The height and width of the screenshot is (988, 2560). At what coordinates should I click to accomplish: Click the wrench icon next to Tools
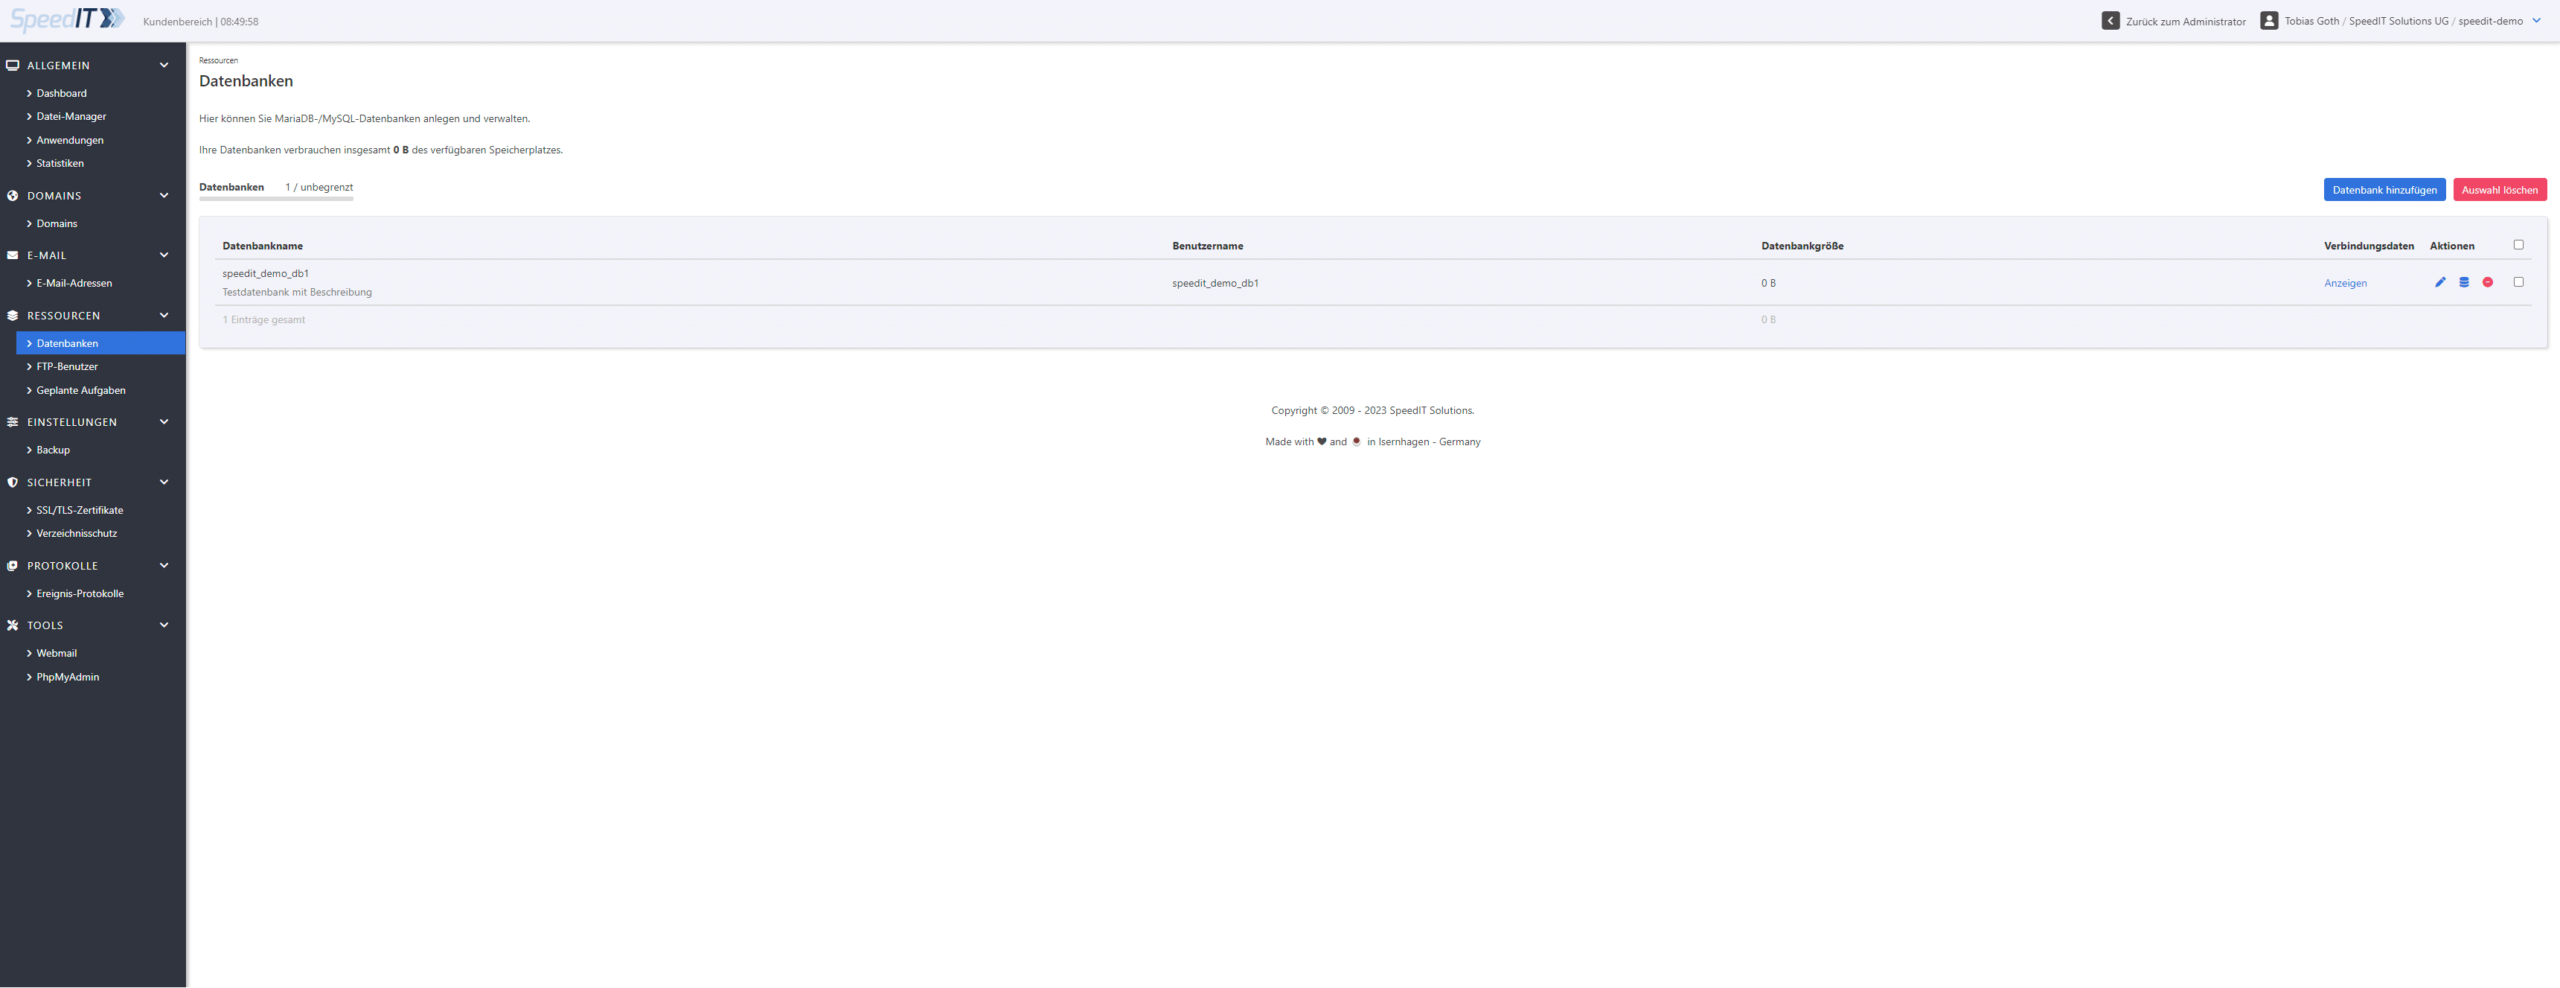[x=13, y=626]
